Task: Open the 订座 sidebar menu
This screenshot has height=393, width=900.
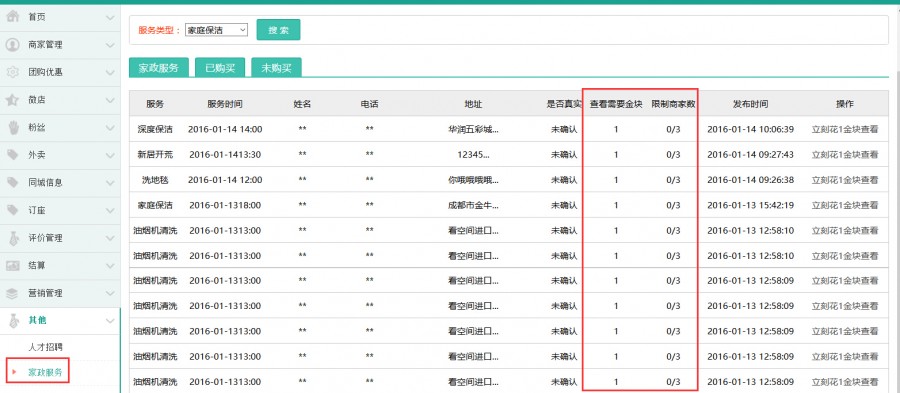Action: pos(60,210)
